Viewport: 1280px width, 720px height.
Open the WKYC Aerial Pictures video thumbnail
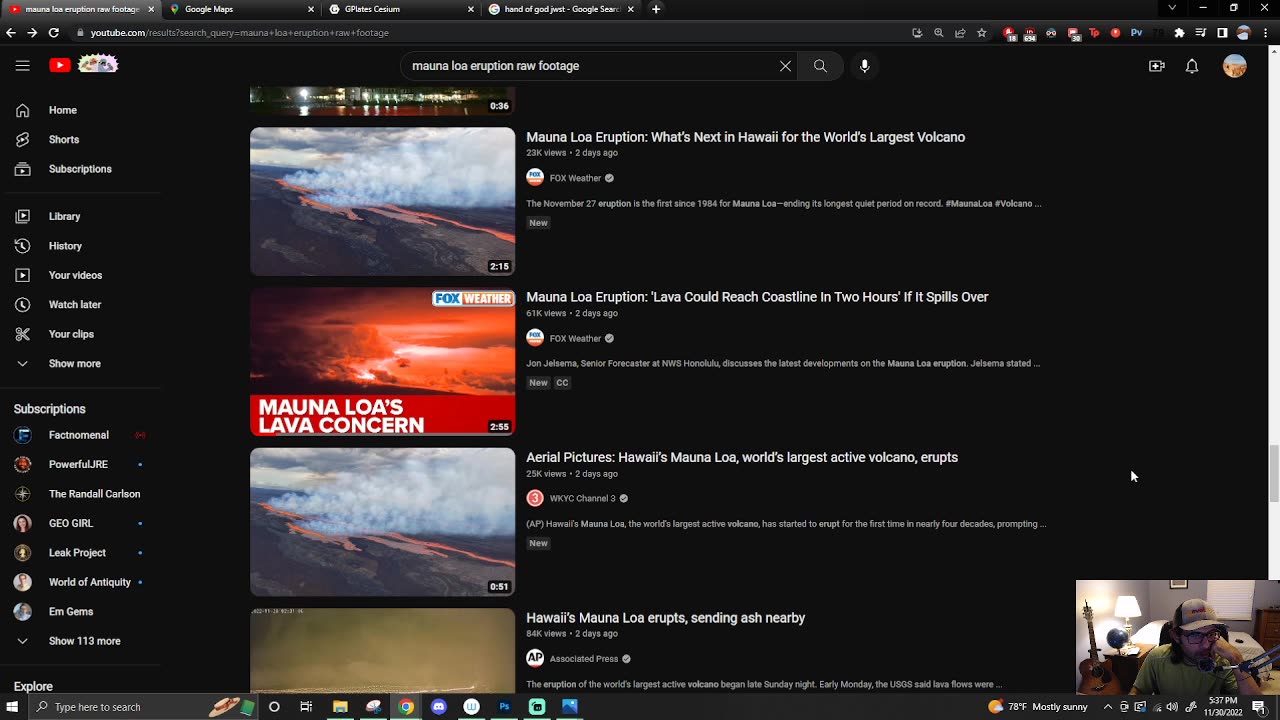pos(383,522)
